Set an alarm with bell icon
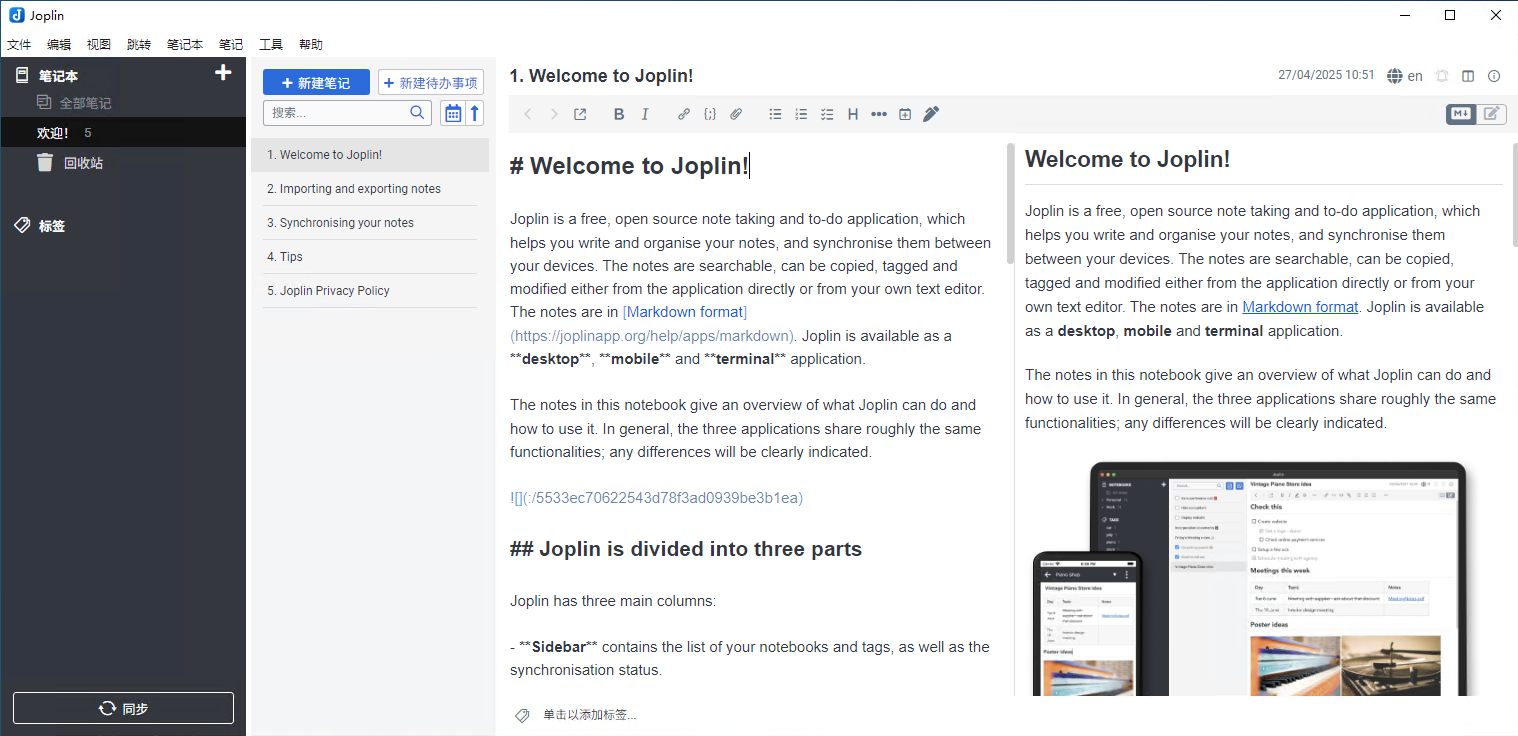Viewport: 1518px width, 736px height. 1442,76
